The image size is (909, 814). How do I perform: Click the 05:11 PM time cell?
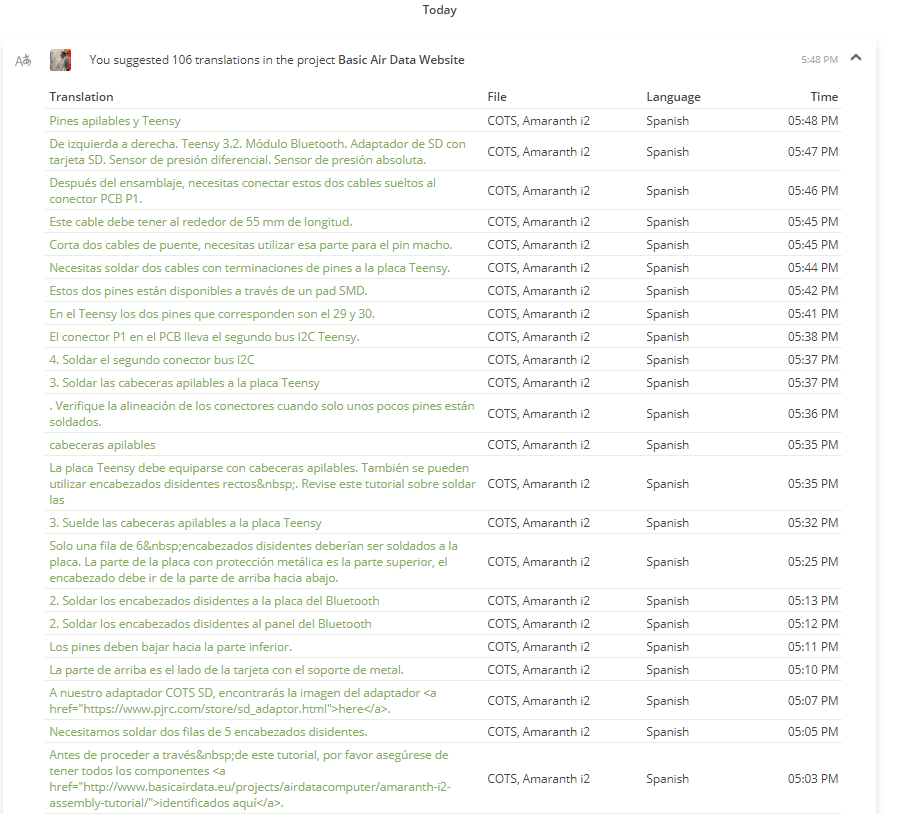[813, 646]
